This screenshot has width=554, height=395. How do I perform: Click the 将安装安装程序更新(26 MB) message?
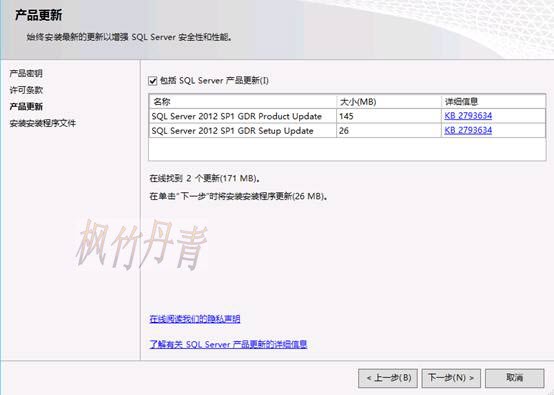pos(238,196)
